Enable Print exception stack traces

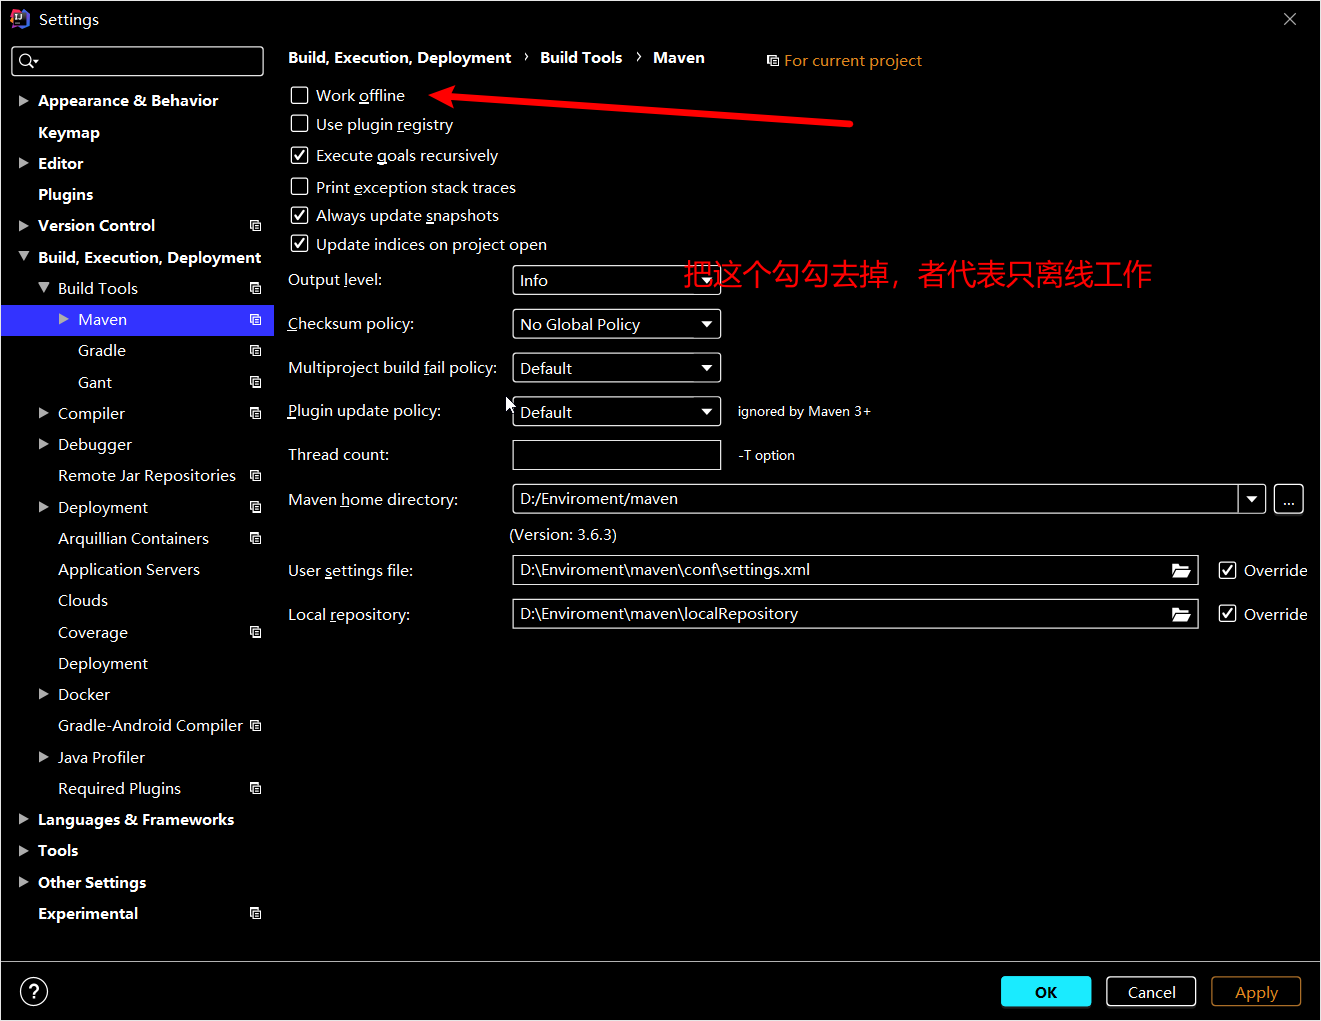click(299, 186)
